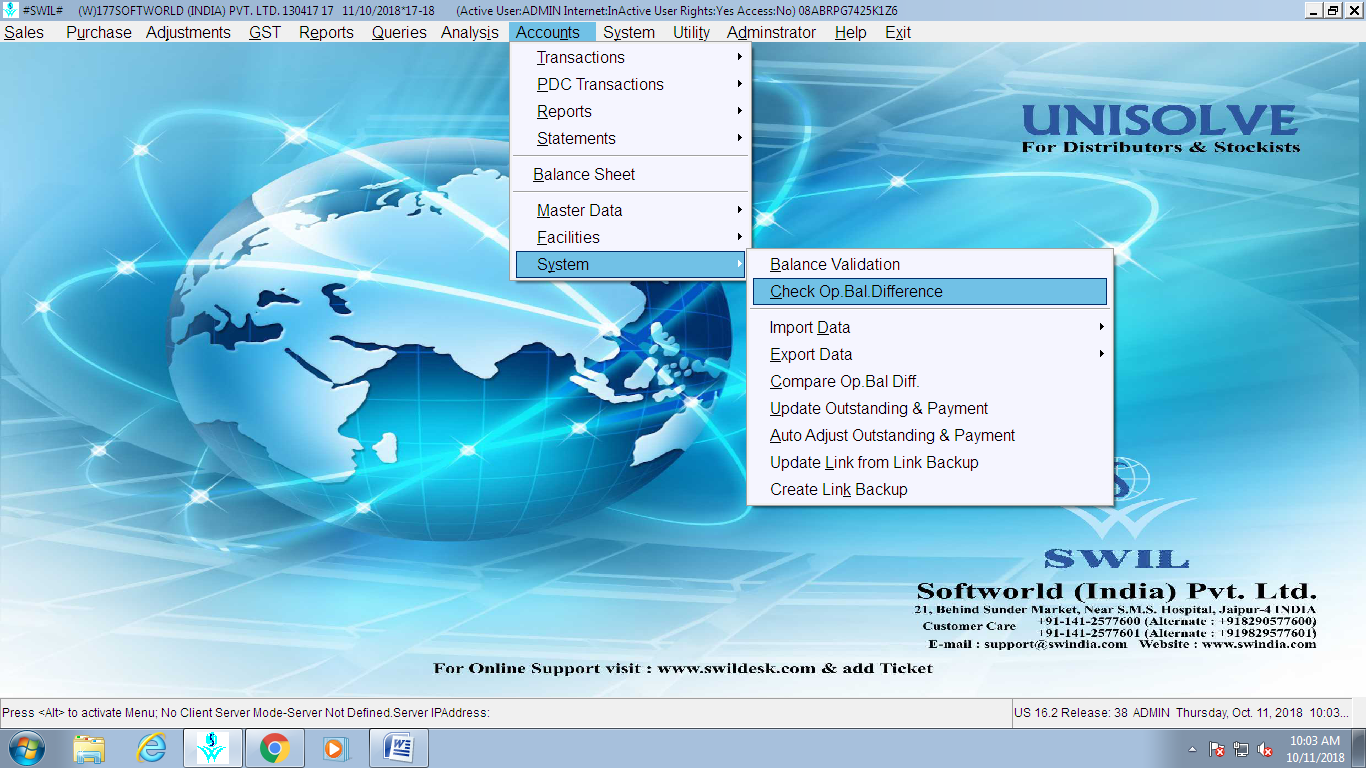Click the status bar date Thursday, Oct. 11, 2018
The height and width of the screenshot is (768, 1366).
tap(1239, 713)
